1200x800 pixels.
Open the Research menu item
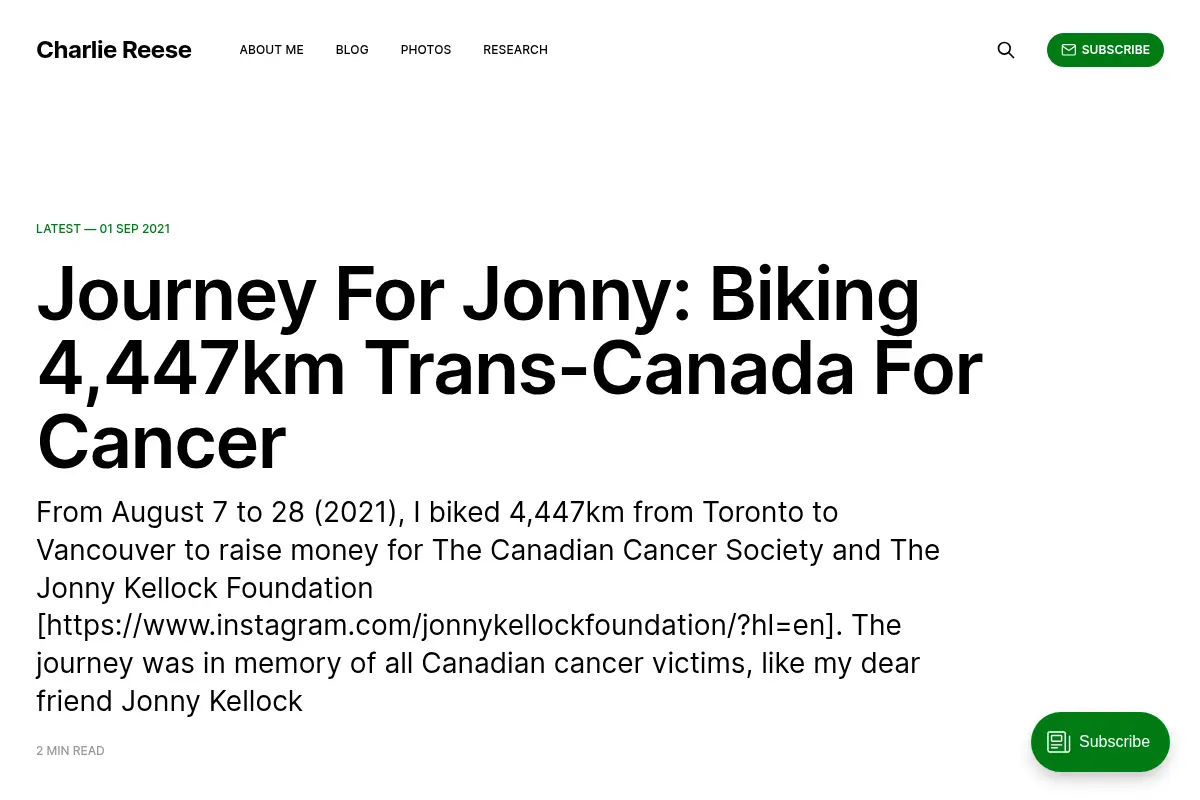(515, 50)
